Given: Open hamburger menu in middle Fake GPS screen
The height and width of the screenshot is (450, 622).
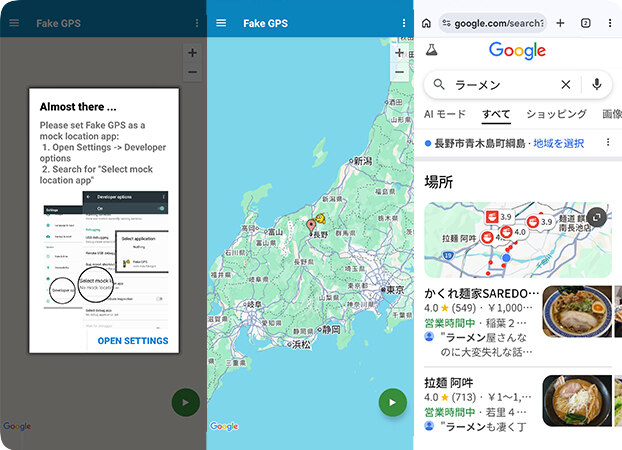Looking at the screenshot, I should (x=221, y=23).
